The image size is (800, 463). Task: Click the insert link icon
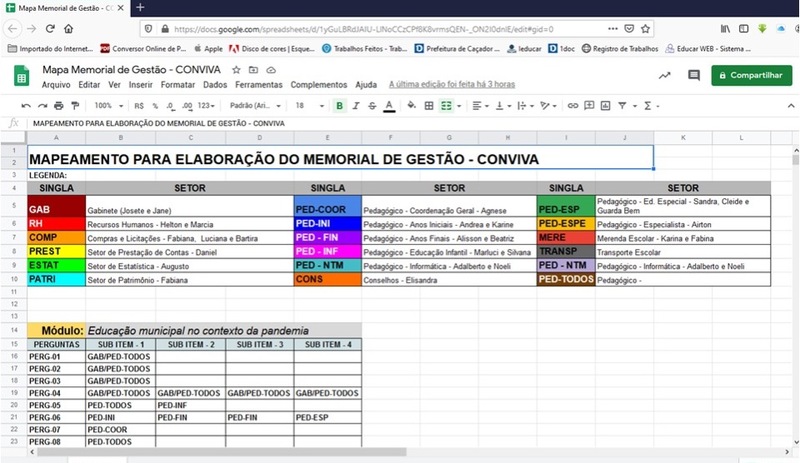(x=573, y=105)
